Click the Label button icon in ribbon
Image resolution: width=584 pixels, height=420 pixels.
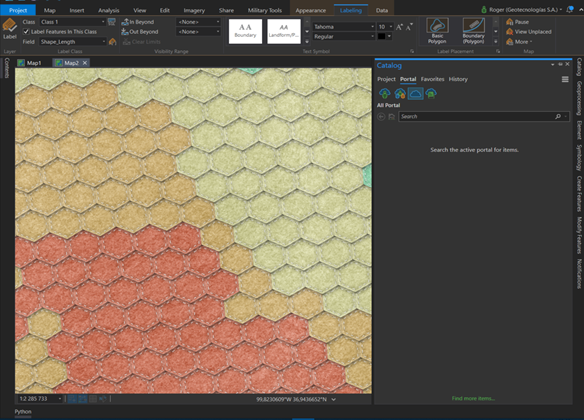click(9, 26)
